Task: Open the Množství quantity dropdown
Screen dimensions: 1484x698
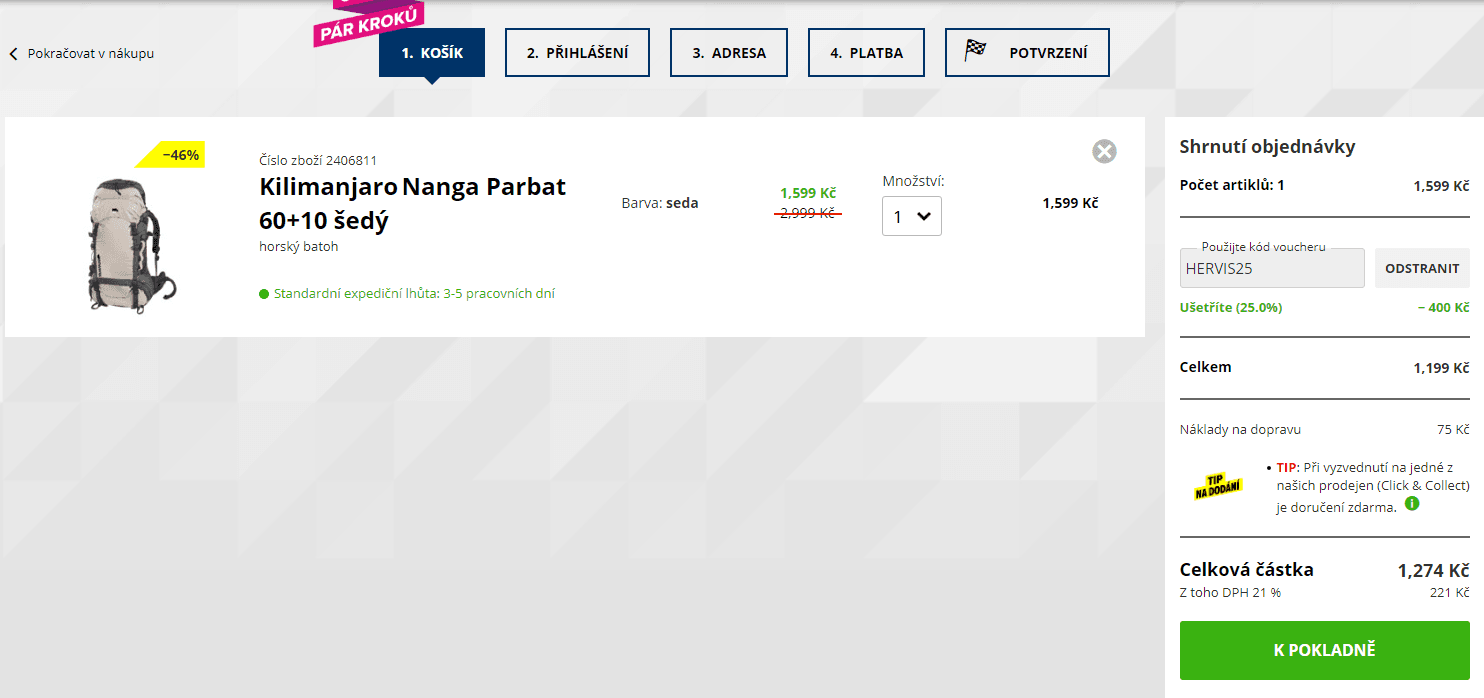Action: 911,216
